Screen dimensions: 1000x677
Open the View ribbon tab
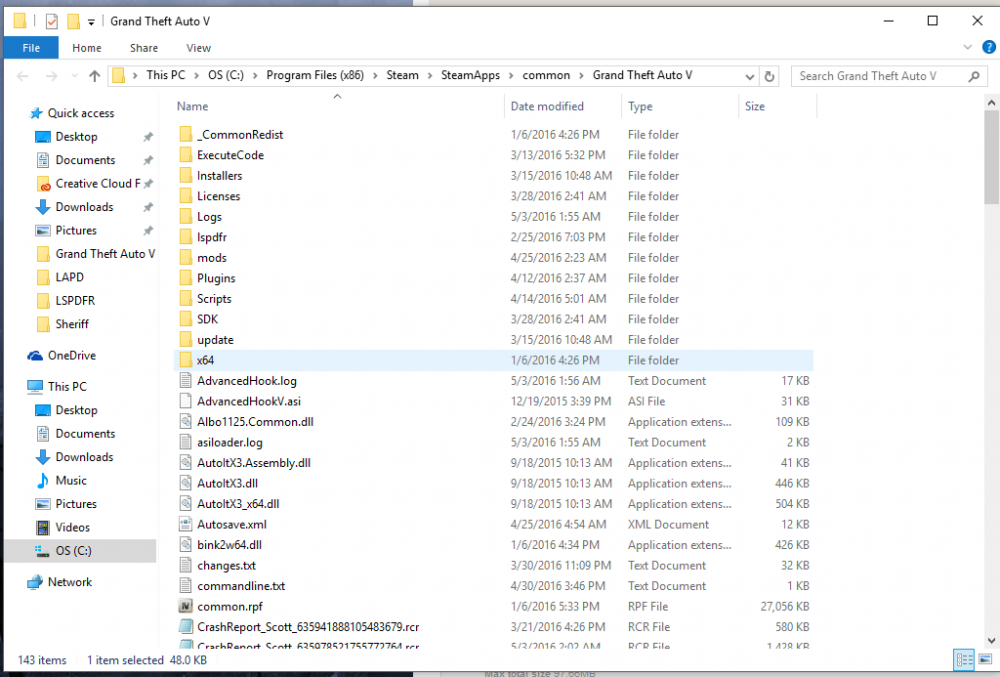pos(198,48)
